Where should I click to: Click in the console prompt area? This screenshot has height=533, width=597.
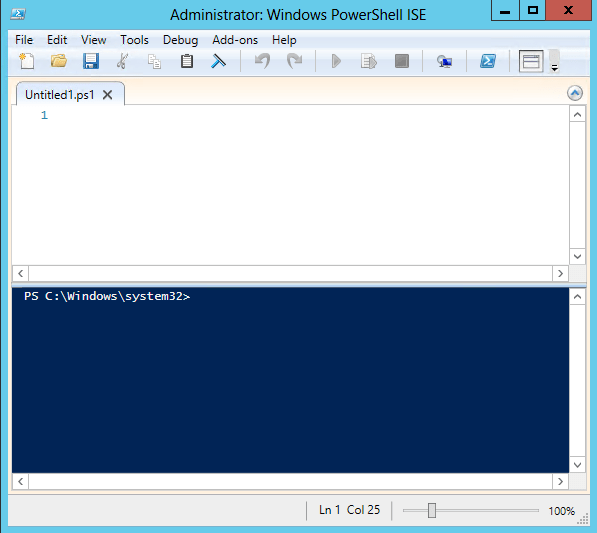[291, 380]
